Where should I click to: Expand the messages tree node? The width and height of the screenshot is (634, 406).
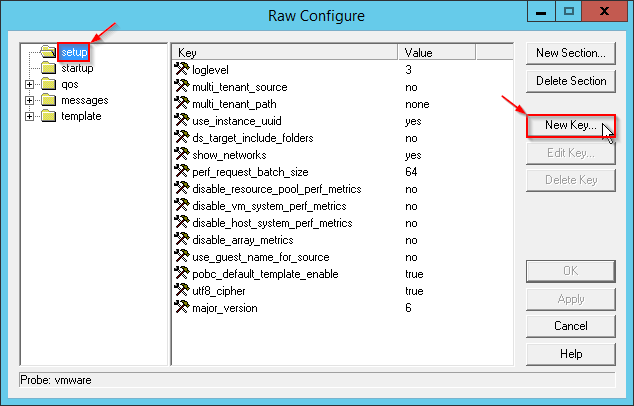[x=30, y=100]
